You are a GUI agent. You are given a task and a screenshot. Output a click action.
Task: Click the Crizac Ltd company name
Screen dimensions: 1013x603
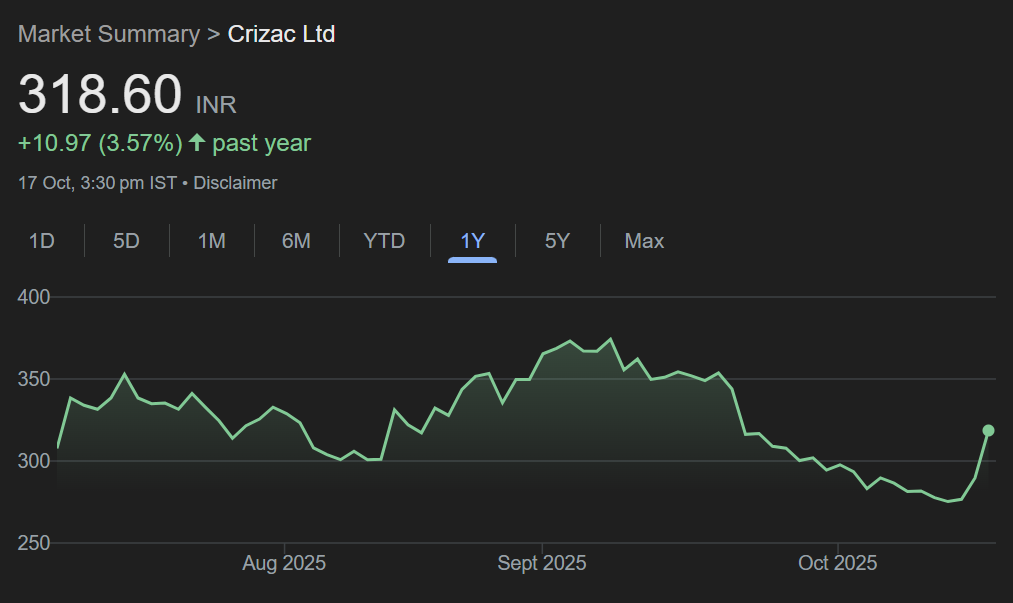282,34
